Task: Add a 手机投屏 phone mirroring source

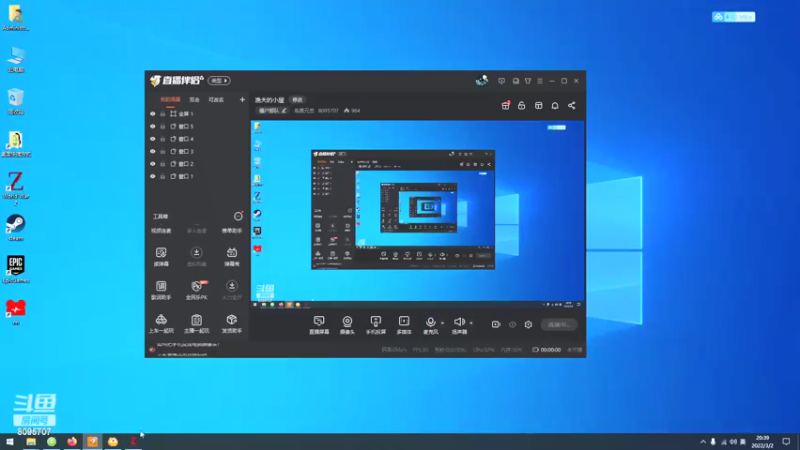Action: pyautogui.click(x=376, y=324)
